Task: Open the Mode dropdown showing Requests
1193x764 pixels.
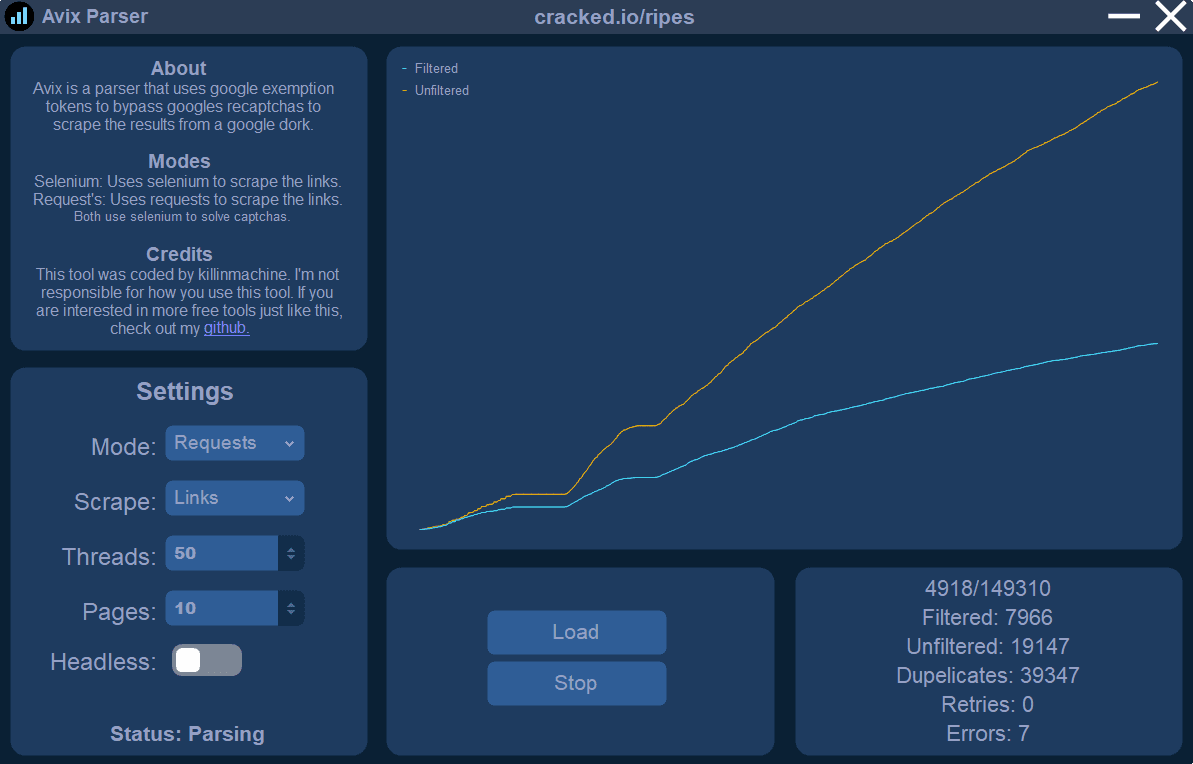Action: point(235,443)
